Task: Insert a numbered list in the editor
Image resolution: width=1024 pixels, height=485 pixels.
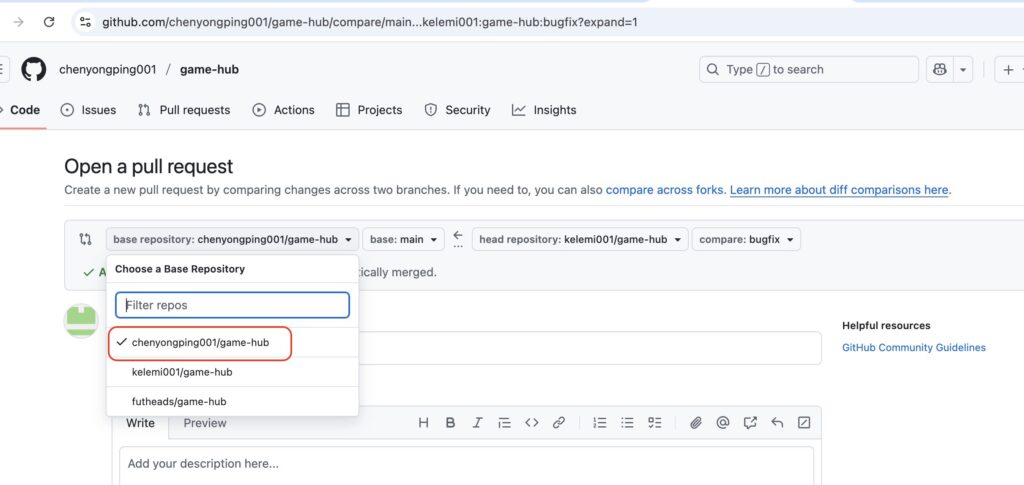Action: pyautogui.click(x=600, y=423)
